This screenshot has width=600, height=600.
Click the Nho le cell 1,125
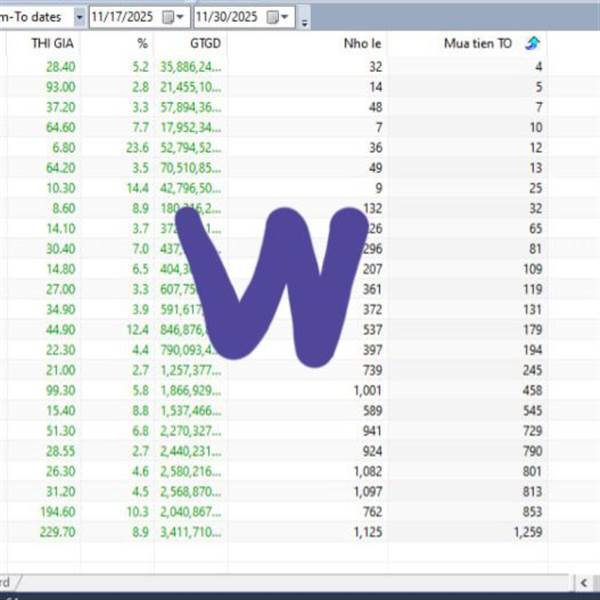(368, 532)
